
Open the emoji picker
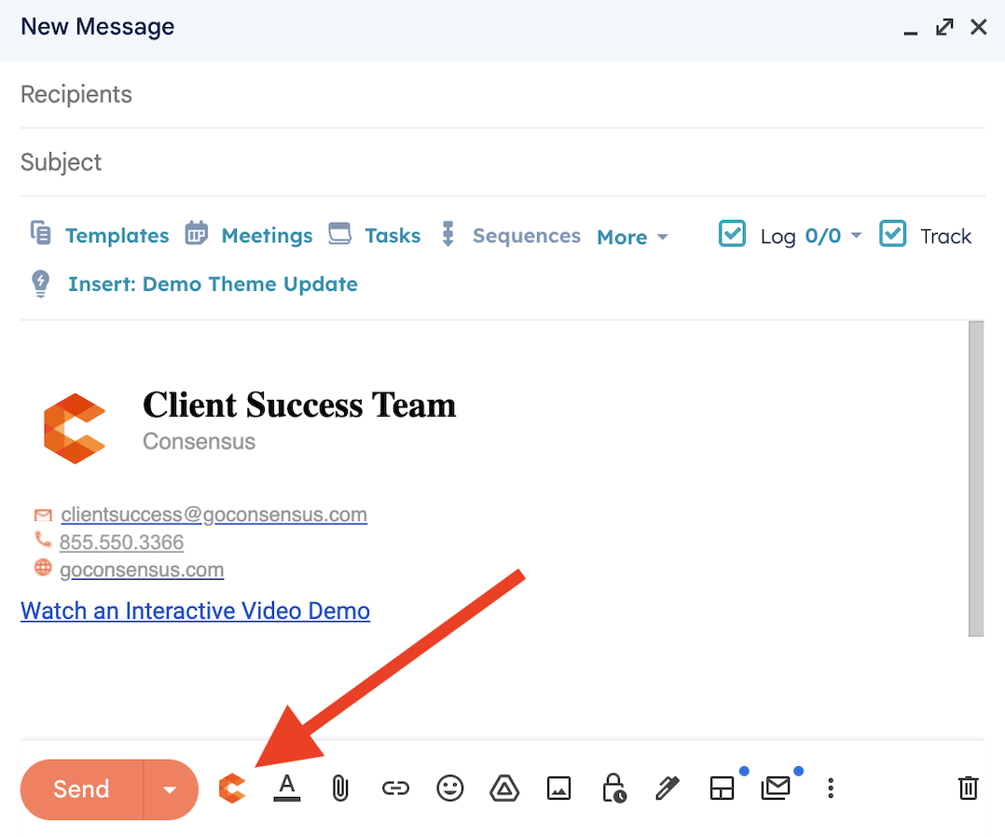point(450,789)
